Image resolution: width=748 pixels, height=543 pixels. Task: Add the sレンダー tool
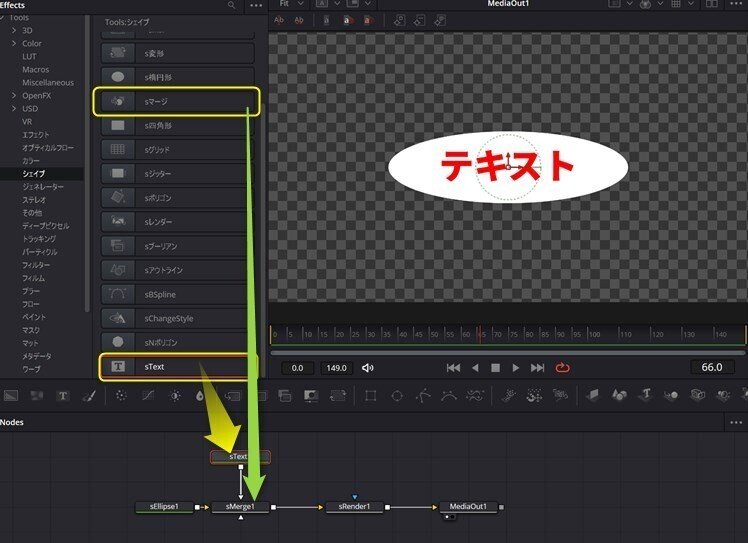point(177,222)
